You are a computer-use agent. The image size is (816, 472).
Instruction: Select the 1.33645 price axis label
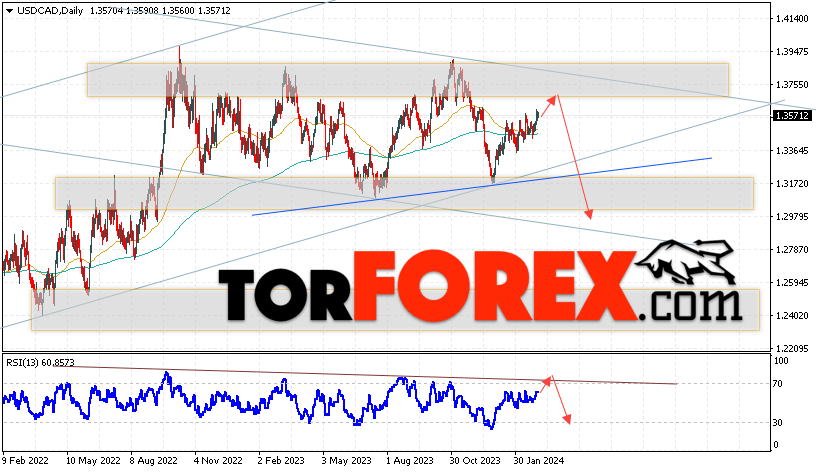click(792, 150)
